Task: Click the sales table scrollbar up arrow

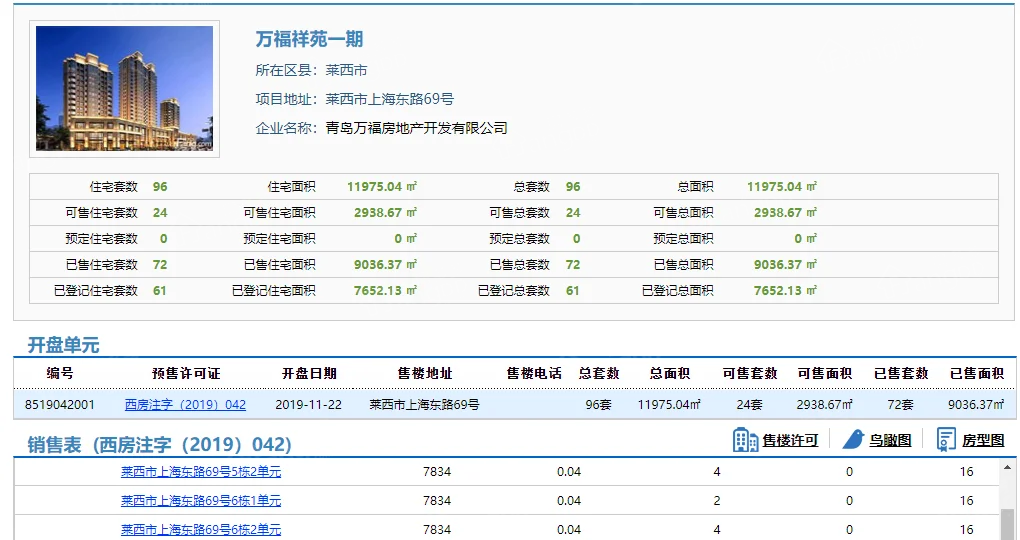Action: pyautogui.click(x=1008, y=467)
